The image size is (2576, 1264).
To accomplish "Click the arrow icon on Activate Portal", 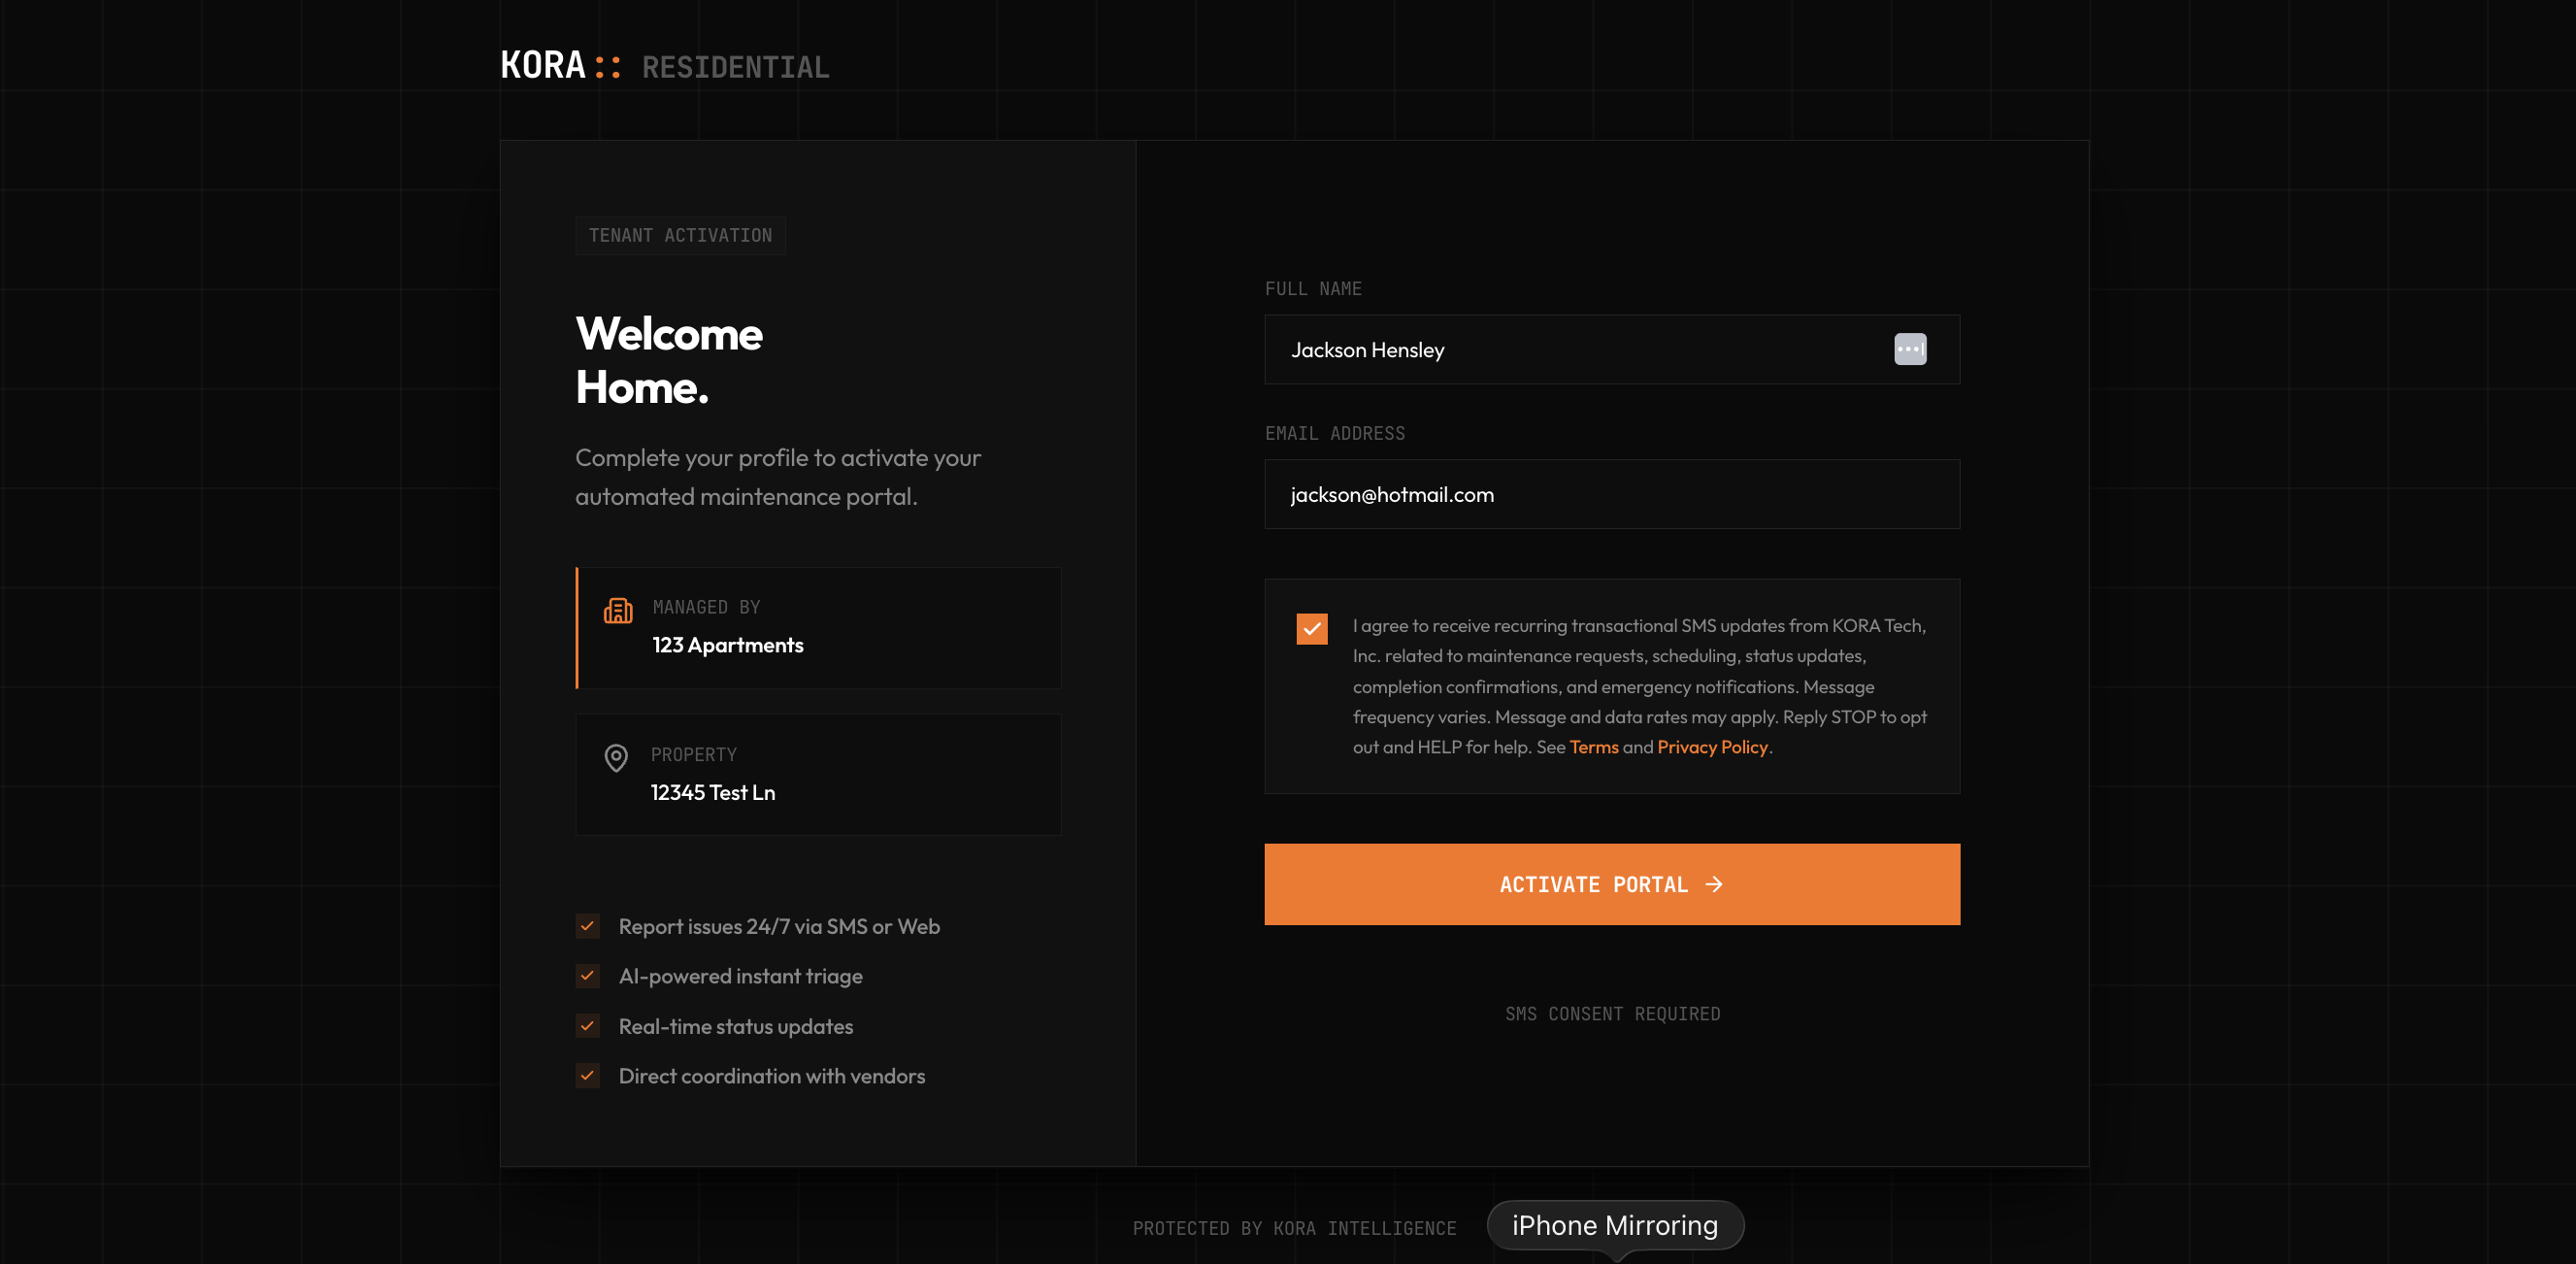I will point(1714,884).
